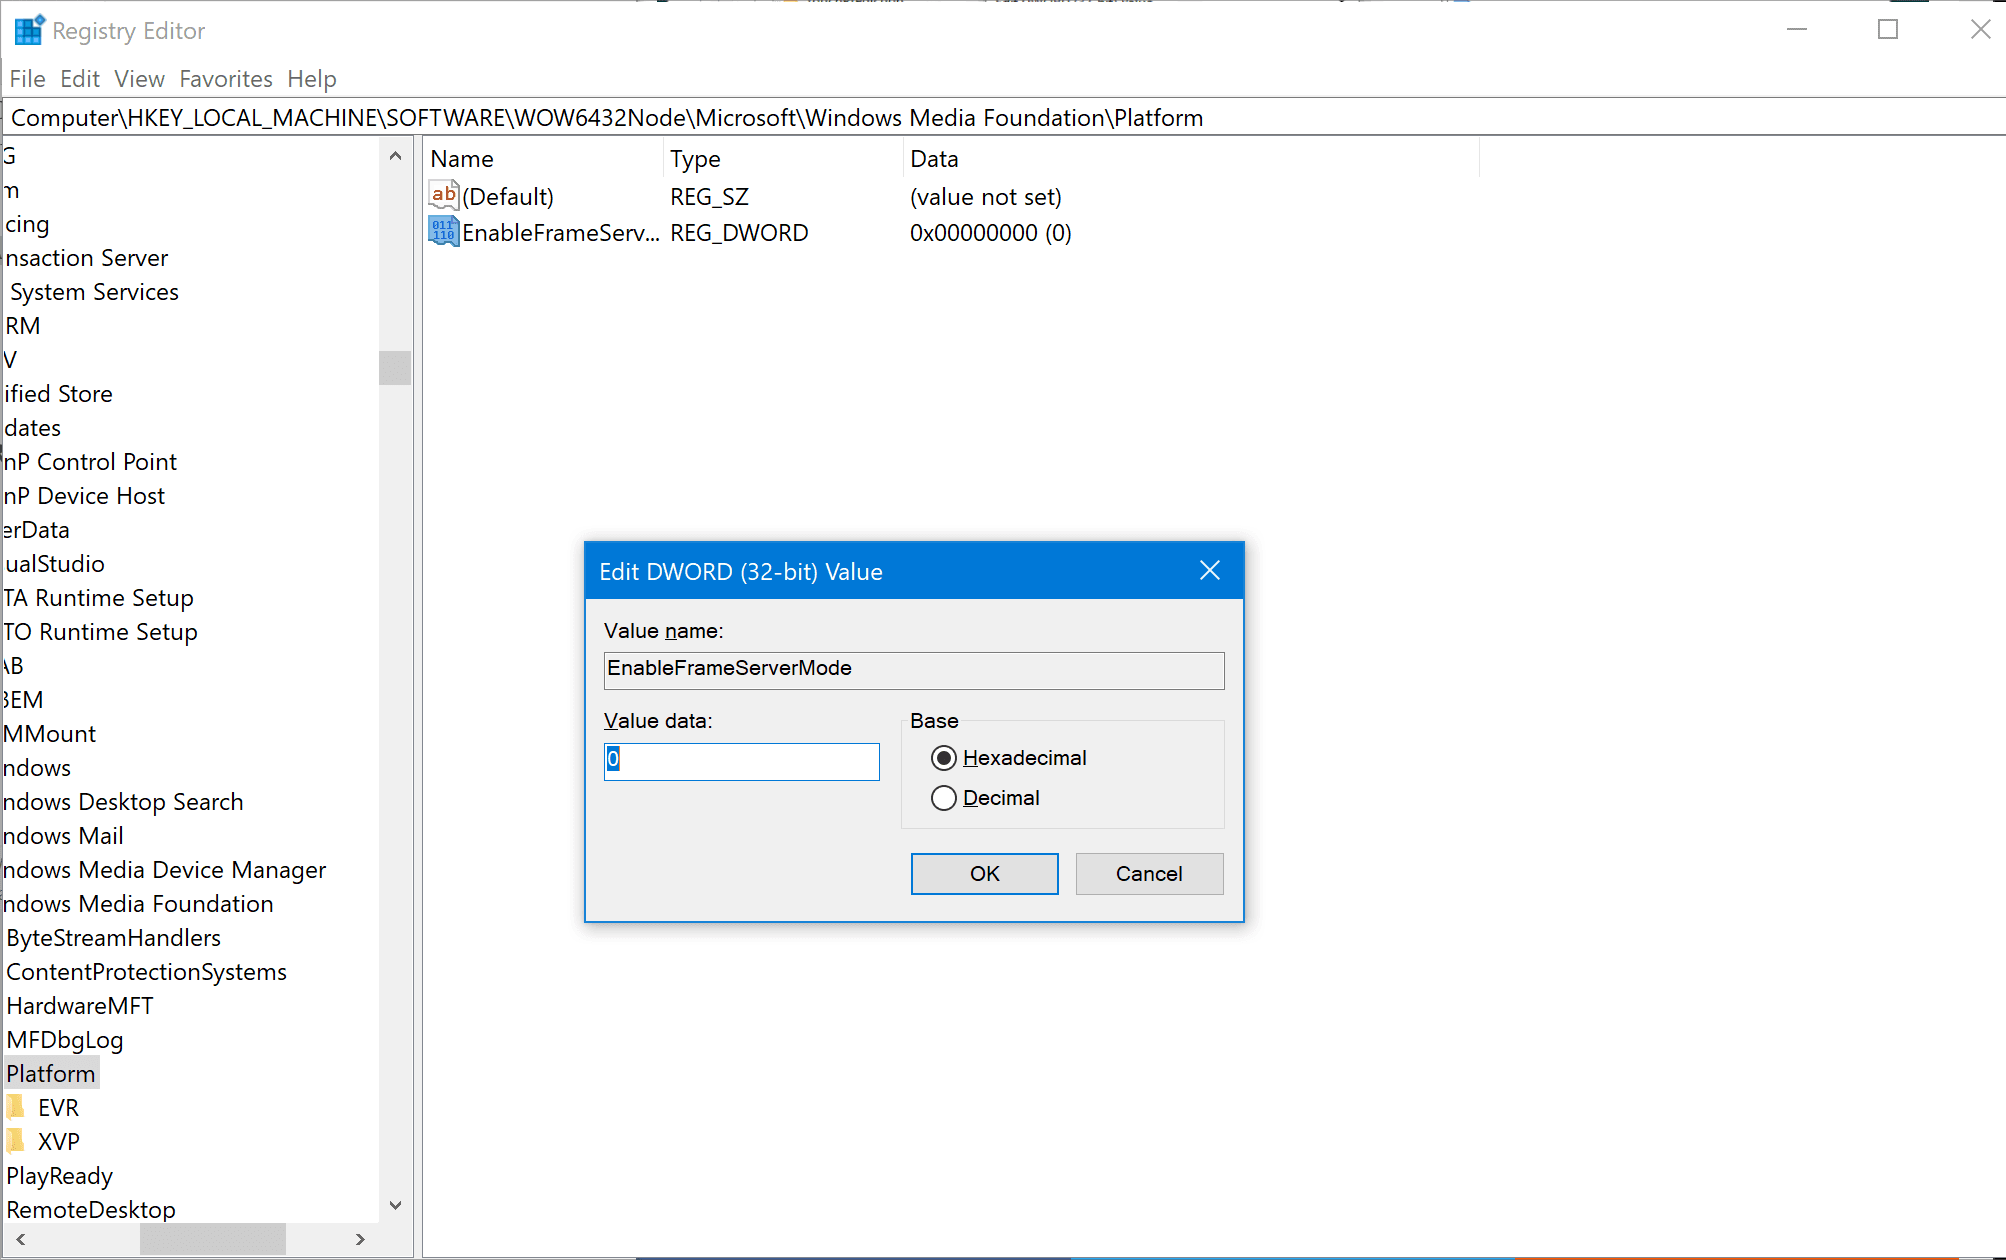Click the XVP folder icon
This screenshot has height=1260, width=2006.
15,1141
